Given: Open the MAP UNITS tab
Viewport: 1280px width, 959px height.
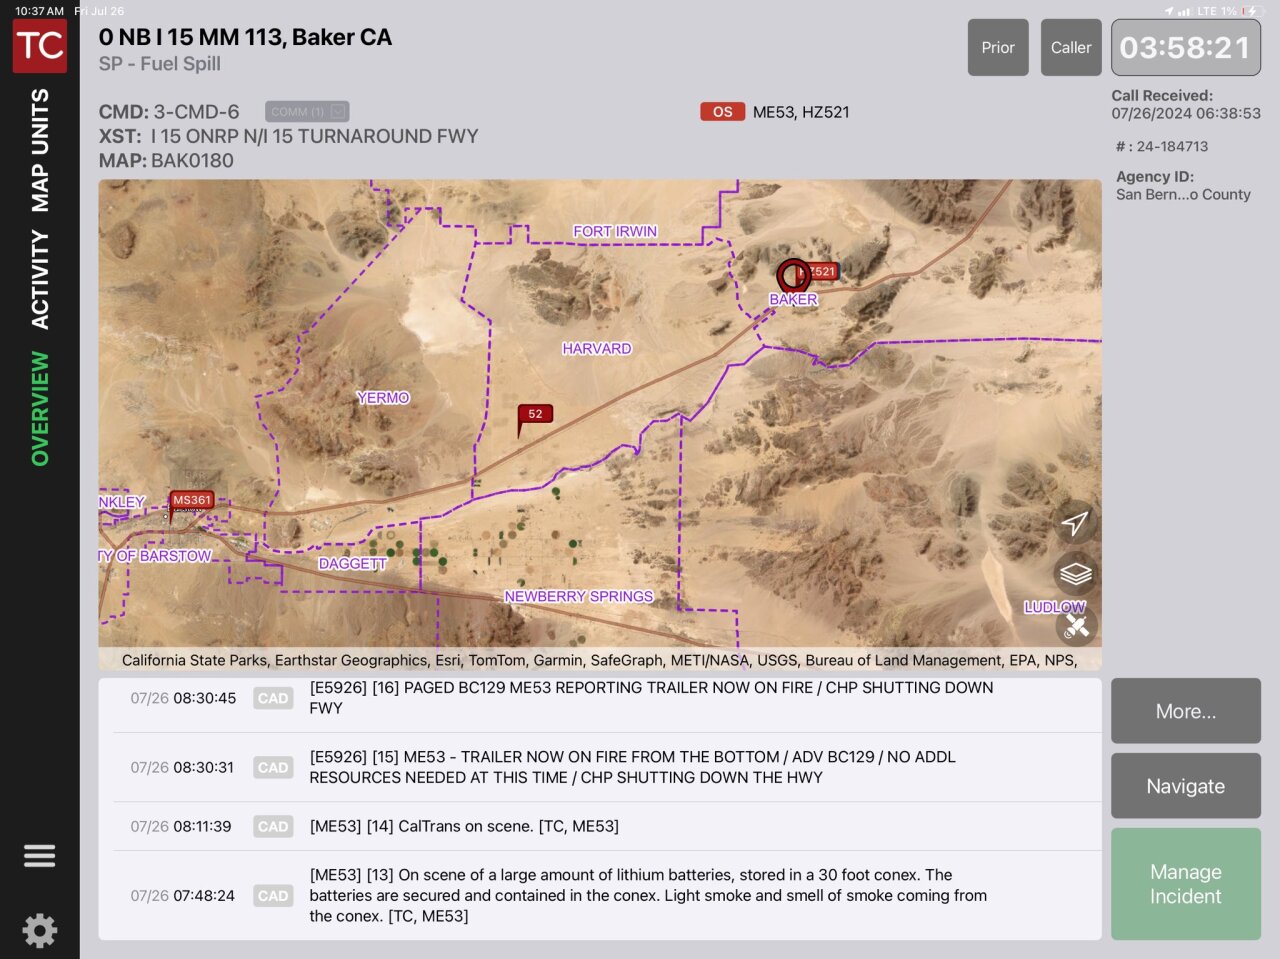Looking at the screenshot, I should pyautogui.click(x=40, y=140).
